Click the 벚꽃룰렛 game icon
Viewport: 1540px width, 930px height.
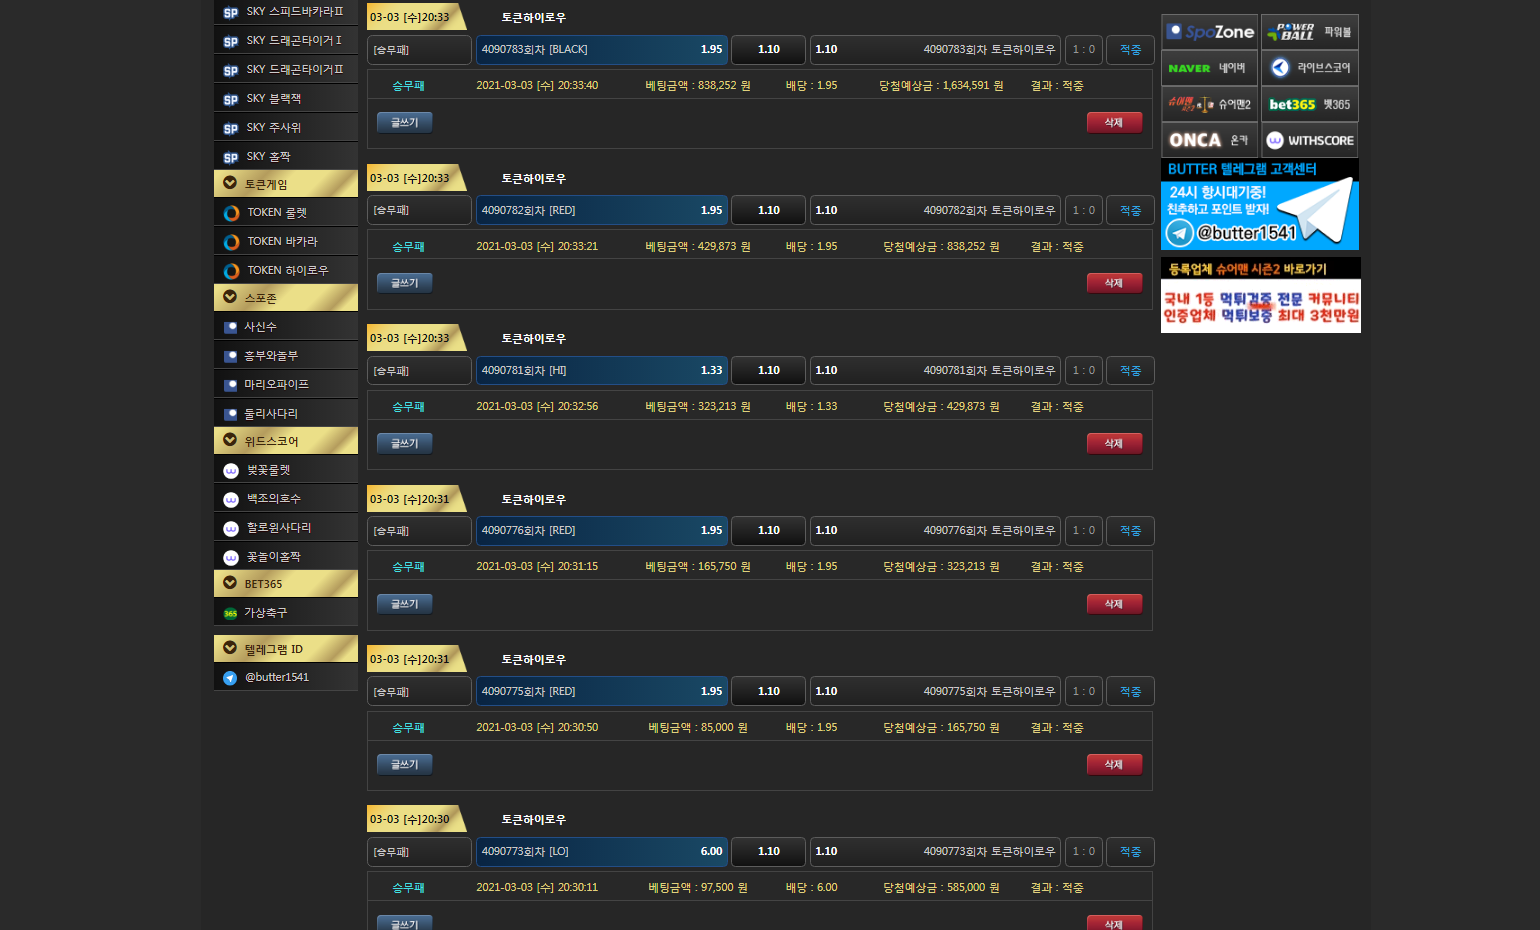231,471
